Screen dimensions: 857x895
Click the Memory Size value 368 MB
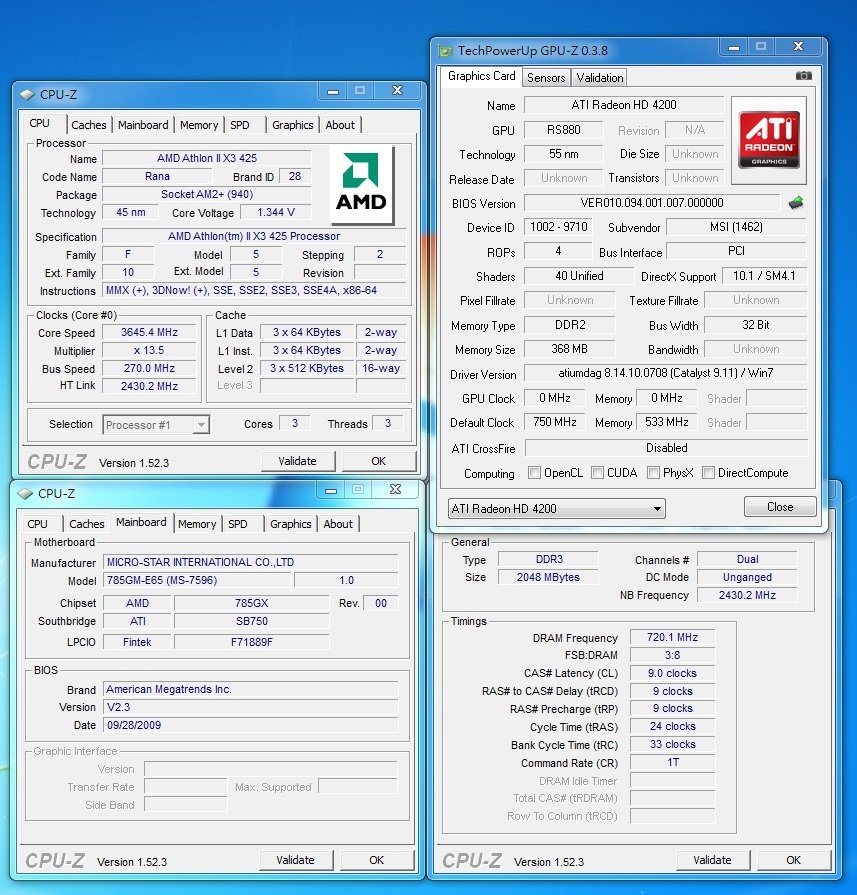click(570, 349)
